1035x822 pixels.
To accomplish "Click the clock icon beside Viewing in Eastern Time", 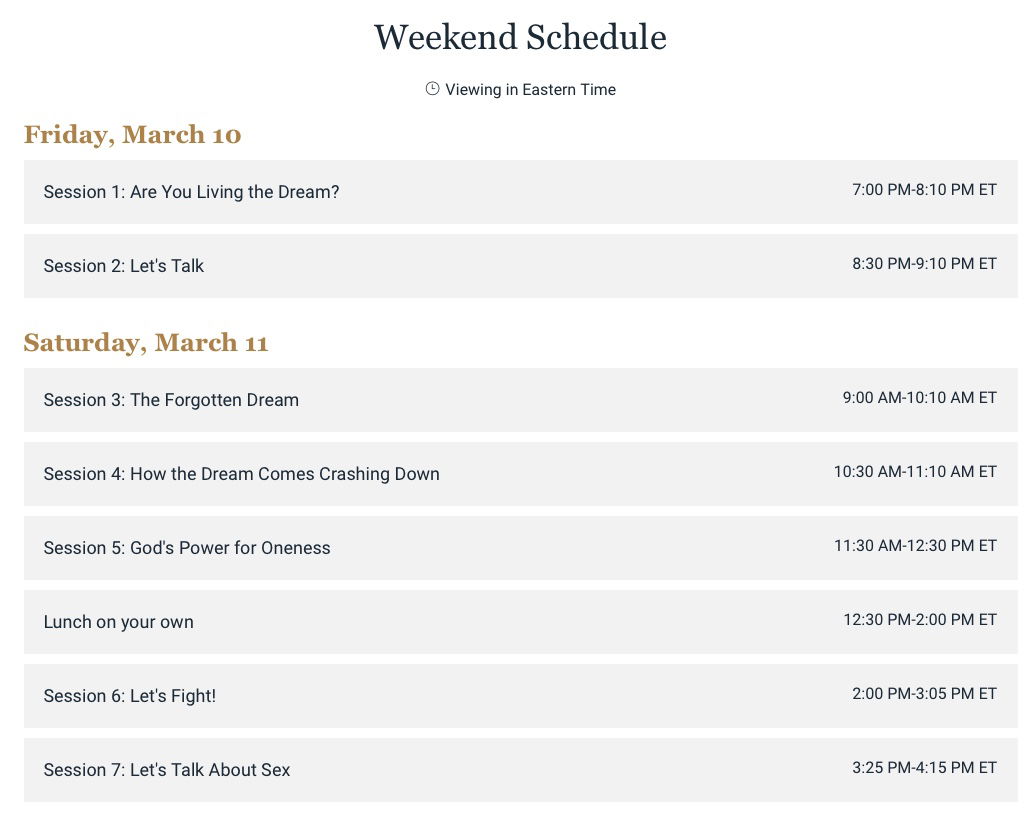I will coord(432,89).
